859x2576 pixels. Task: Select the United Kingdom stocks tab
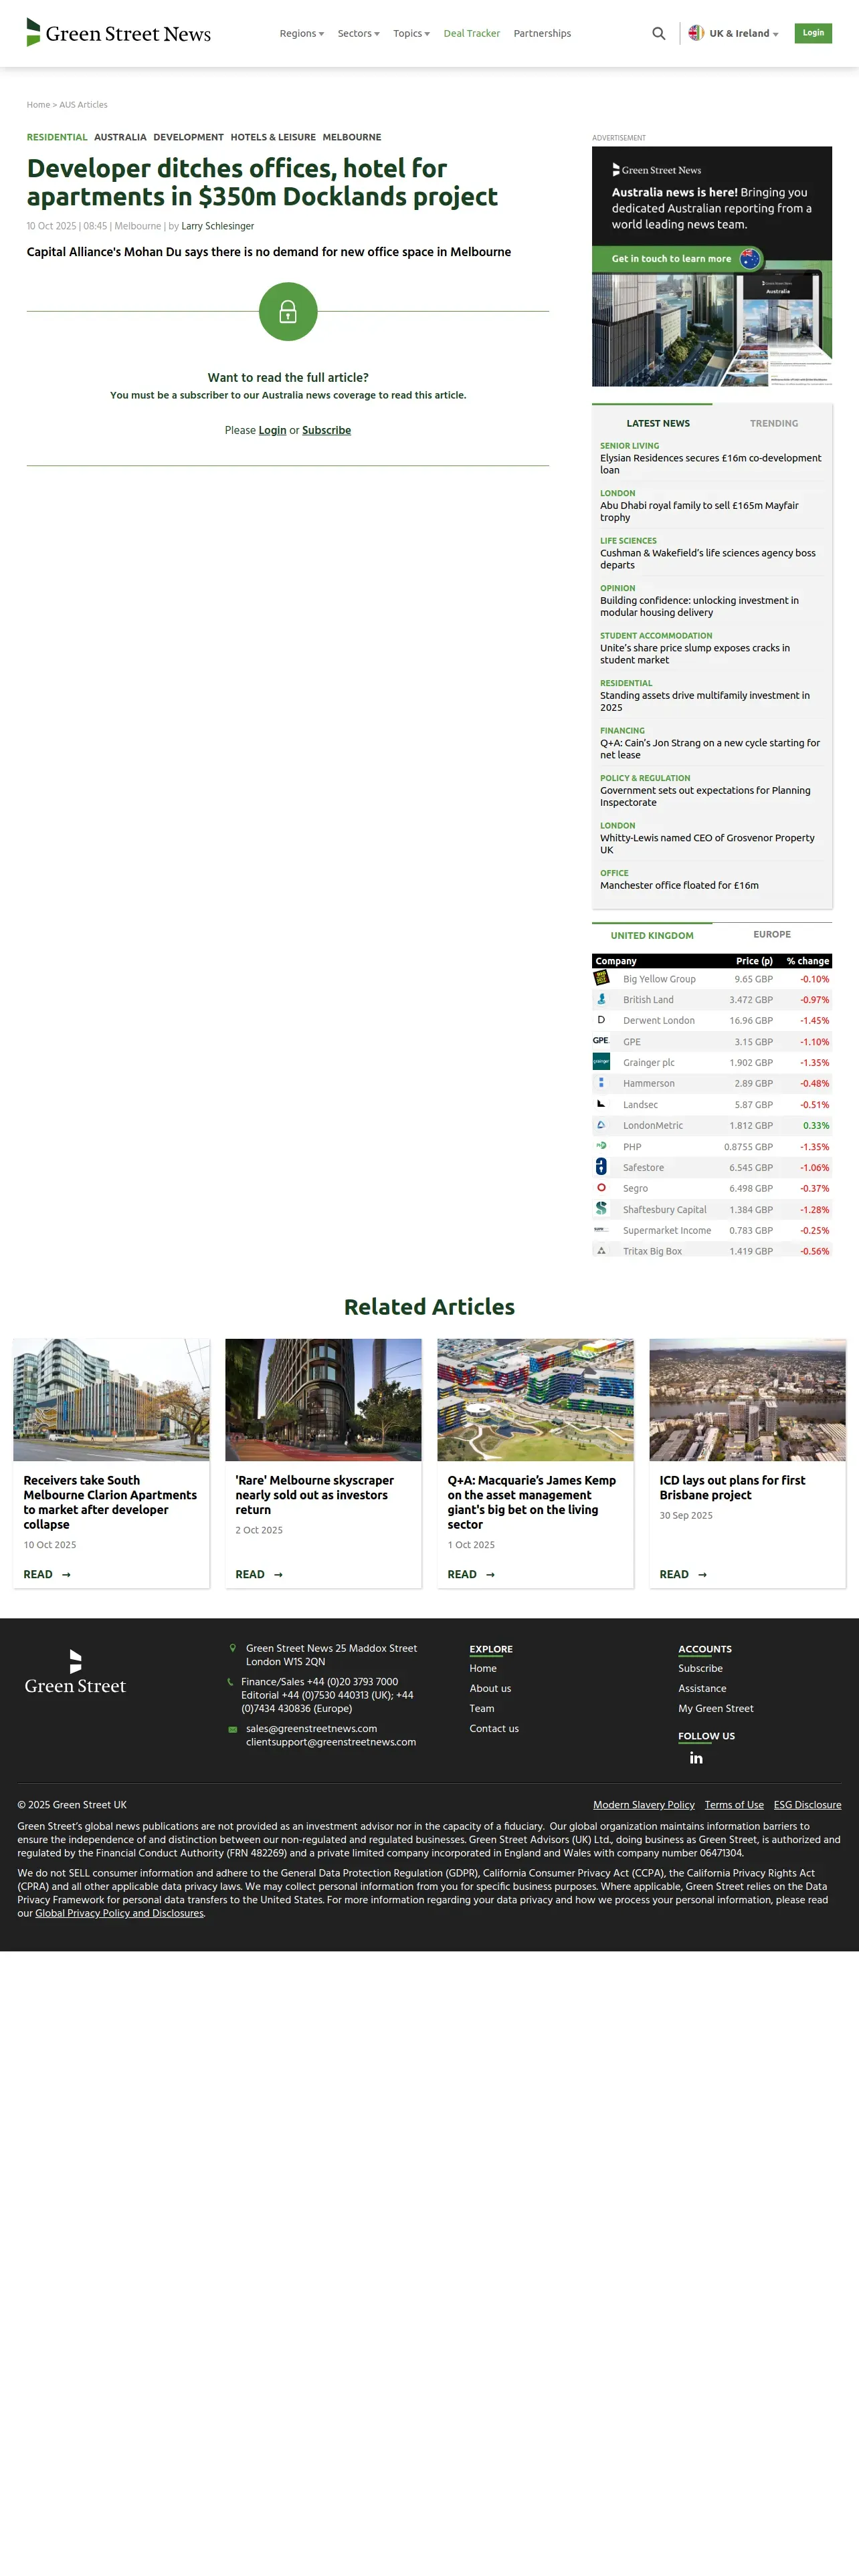652,935
